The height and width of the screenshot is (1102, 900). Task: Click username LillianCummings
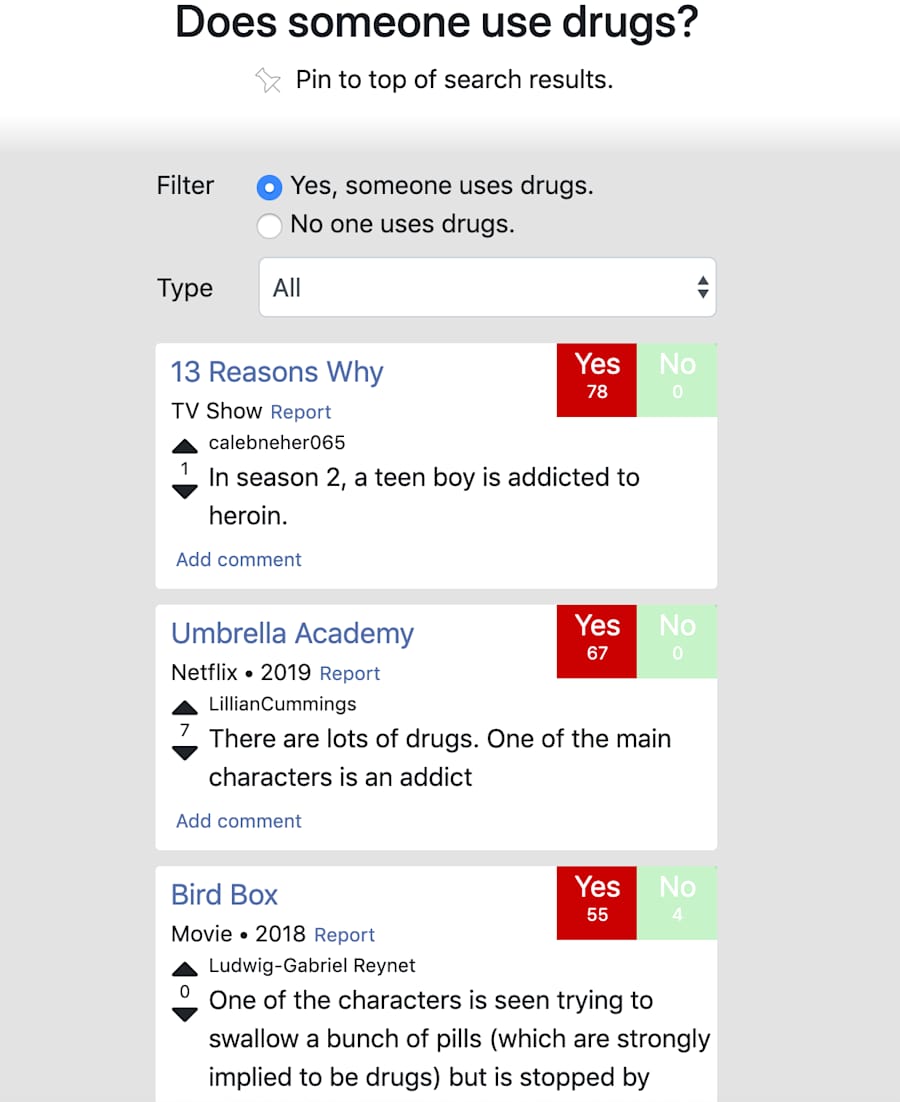click(282, 704)
